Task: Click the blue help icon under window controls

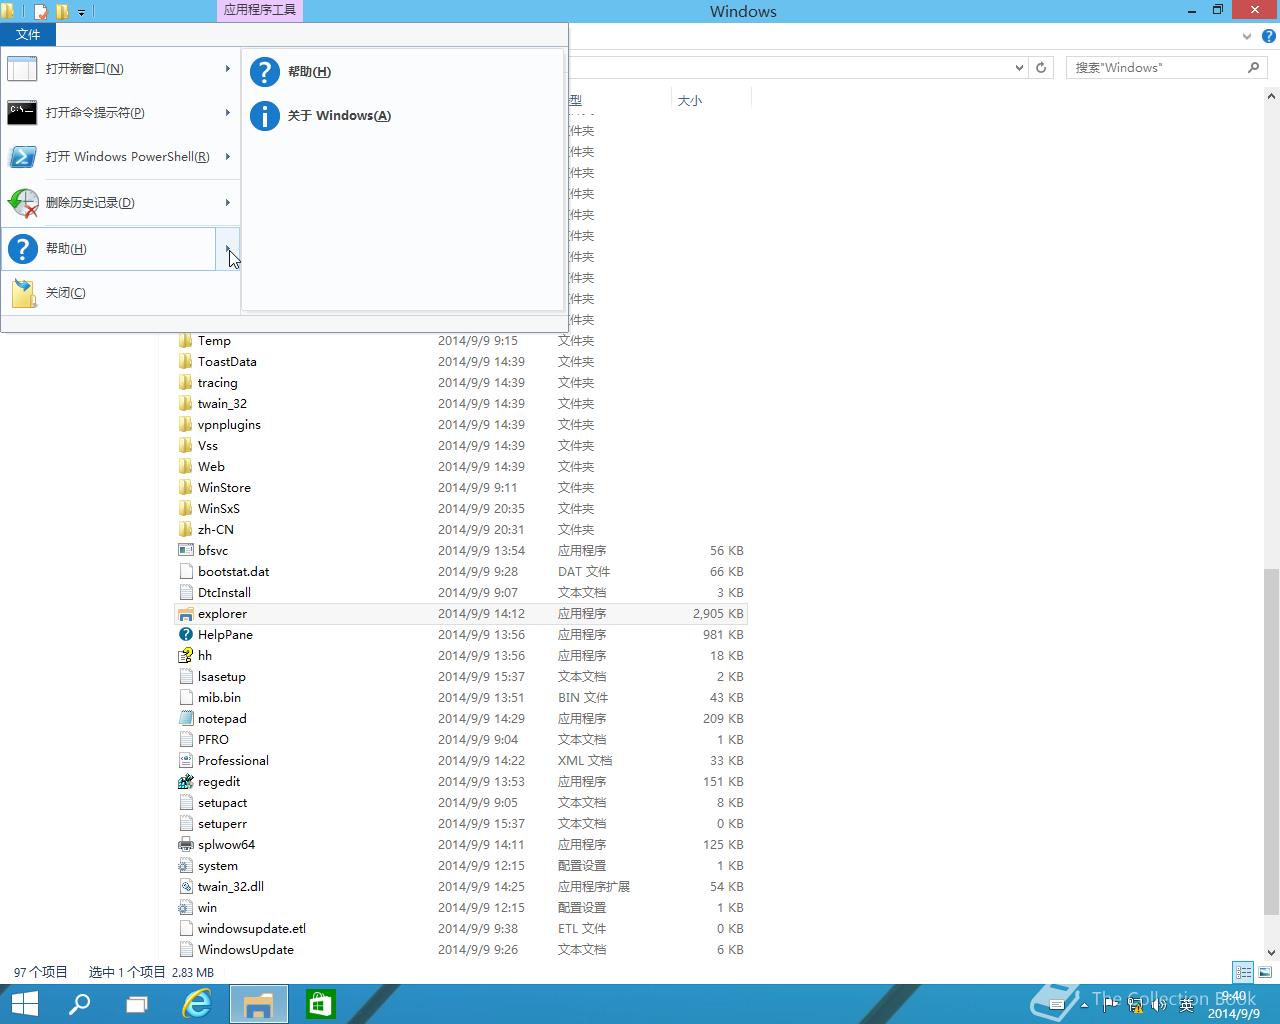Action: coord(1269,36)
